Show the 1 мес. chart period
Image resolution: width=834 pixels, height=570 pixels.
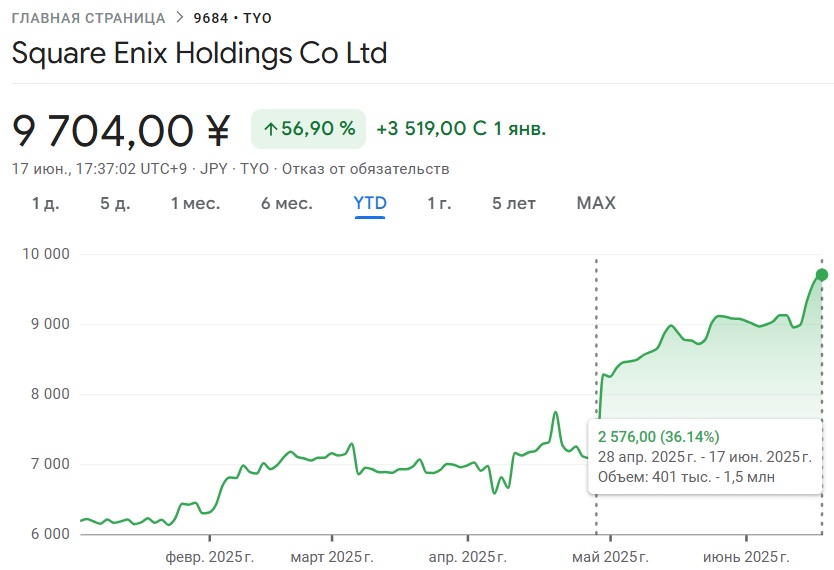click(195, 203)
